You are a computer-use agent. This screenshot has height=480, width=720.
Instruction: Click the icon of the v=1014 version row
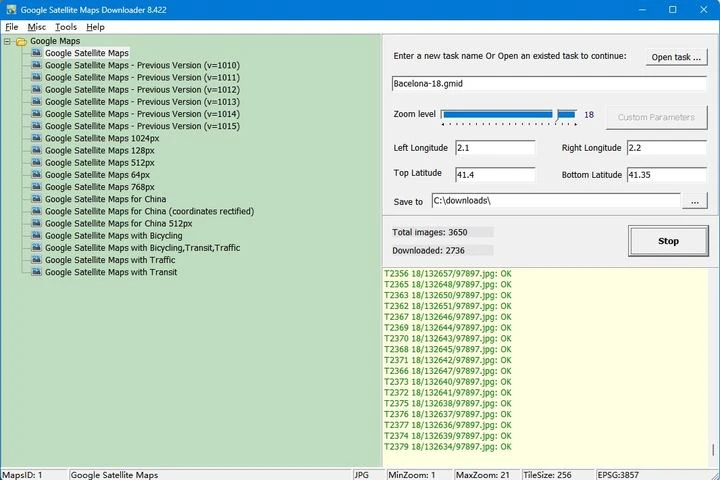click(x=36, y=114)
